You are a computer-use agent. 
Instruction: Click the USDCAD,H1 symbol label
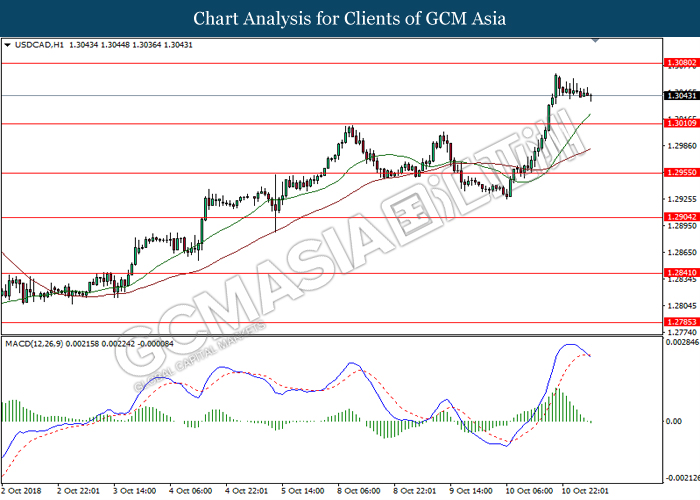click(38, 45)
